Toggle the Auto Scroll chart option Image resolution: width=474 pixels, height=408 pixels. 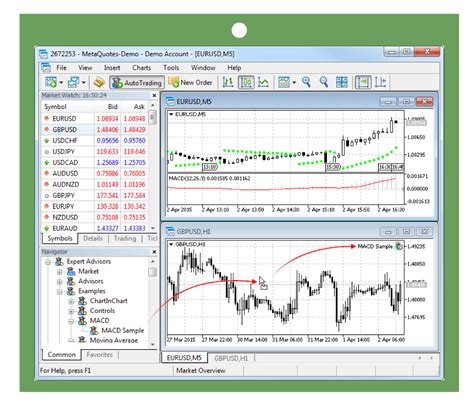(363, 82)
